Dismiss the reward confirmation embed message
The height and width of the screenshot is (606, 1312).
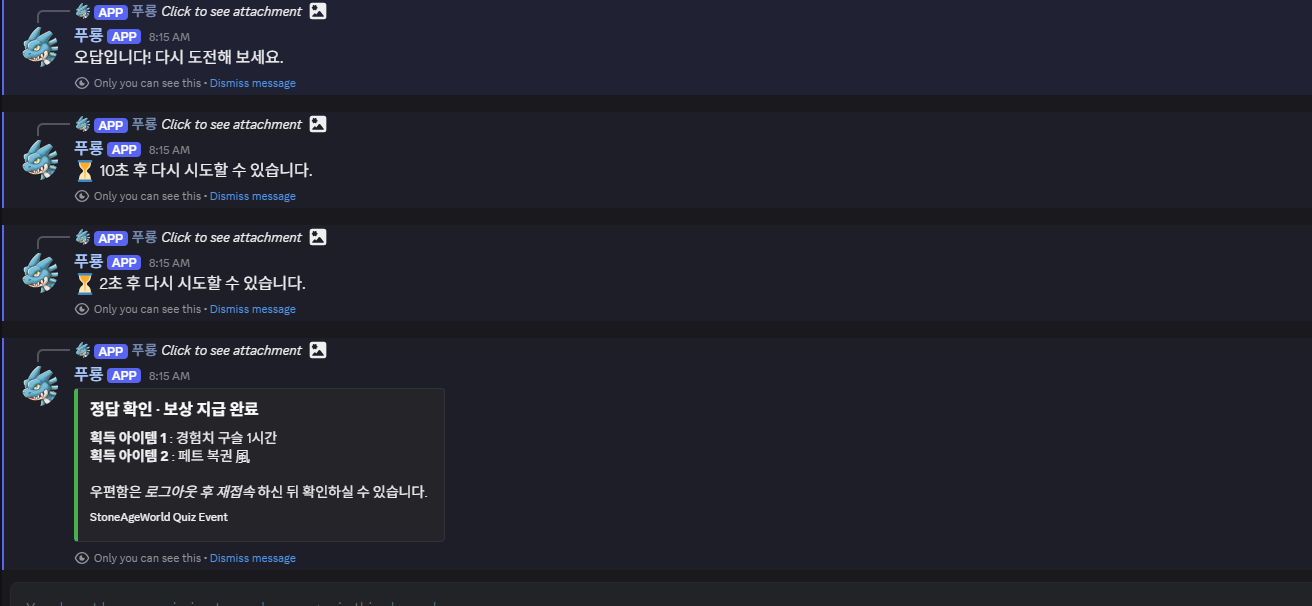tap(252, 558)
